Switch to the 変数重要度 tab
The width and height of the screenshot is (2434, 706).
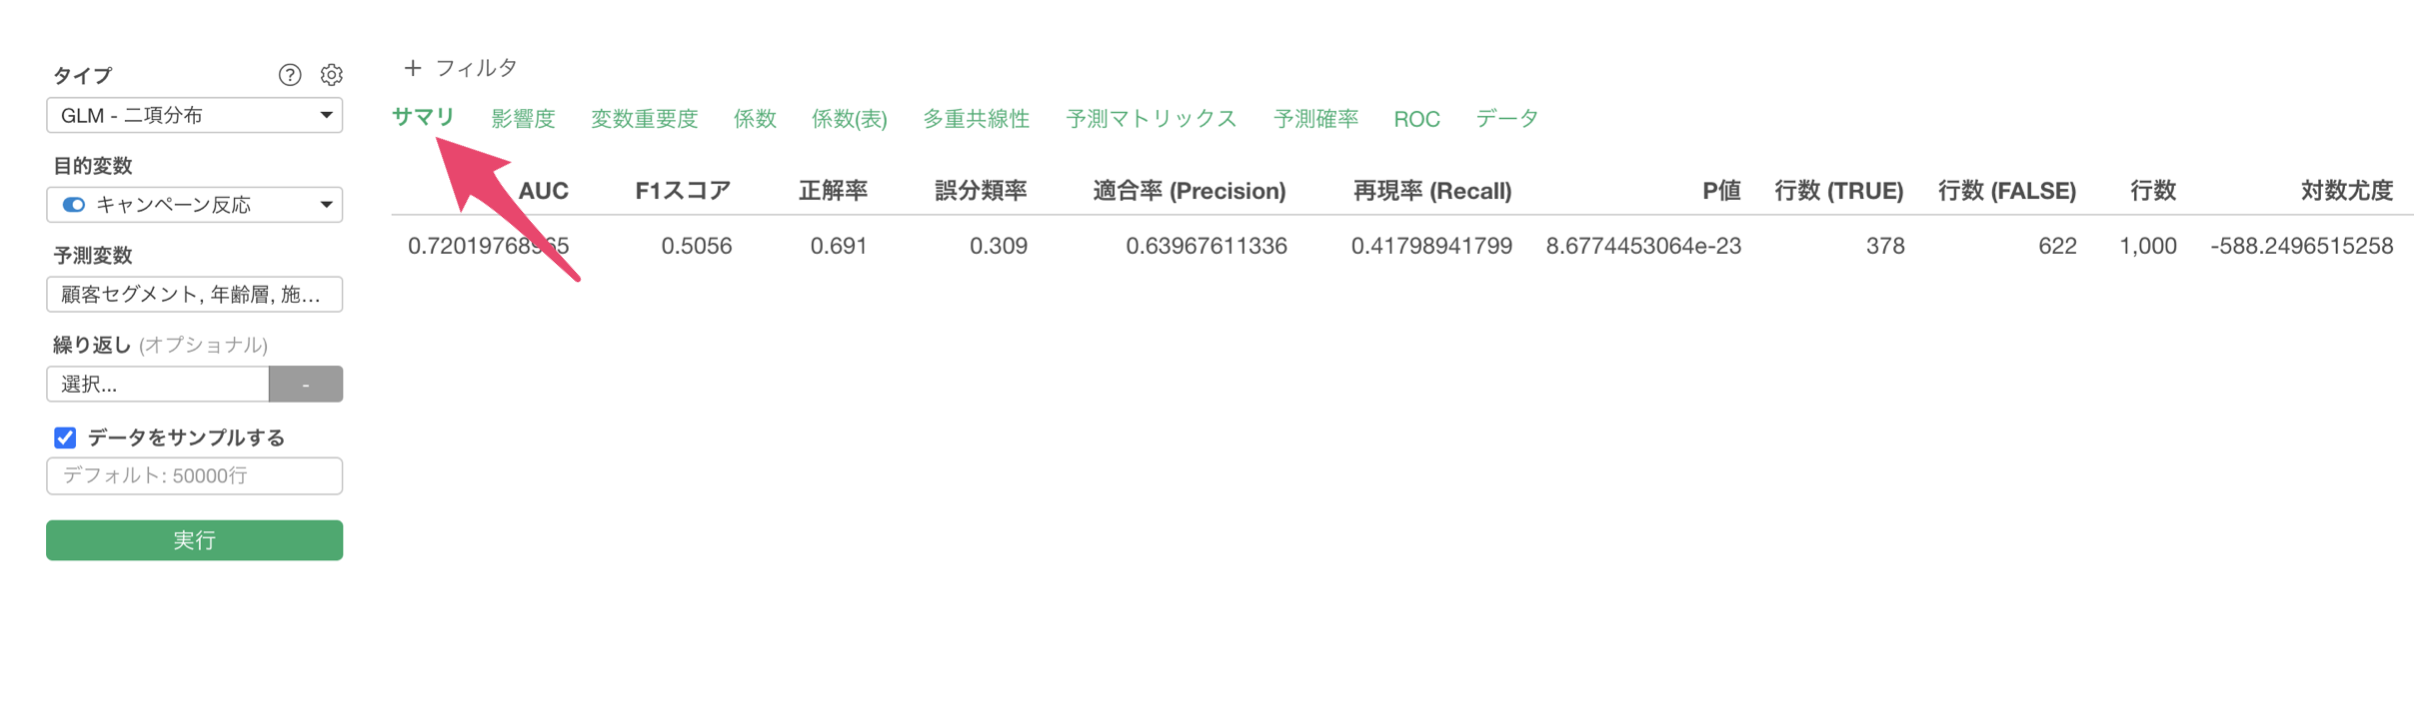[643, 119]
